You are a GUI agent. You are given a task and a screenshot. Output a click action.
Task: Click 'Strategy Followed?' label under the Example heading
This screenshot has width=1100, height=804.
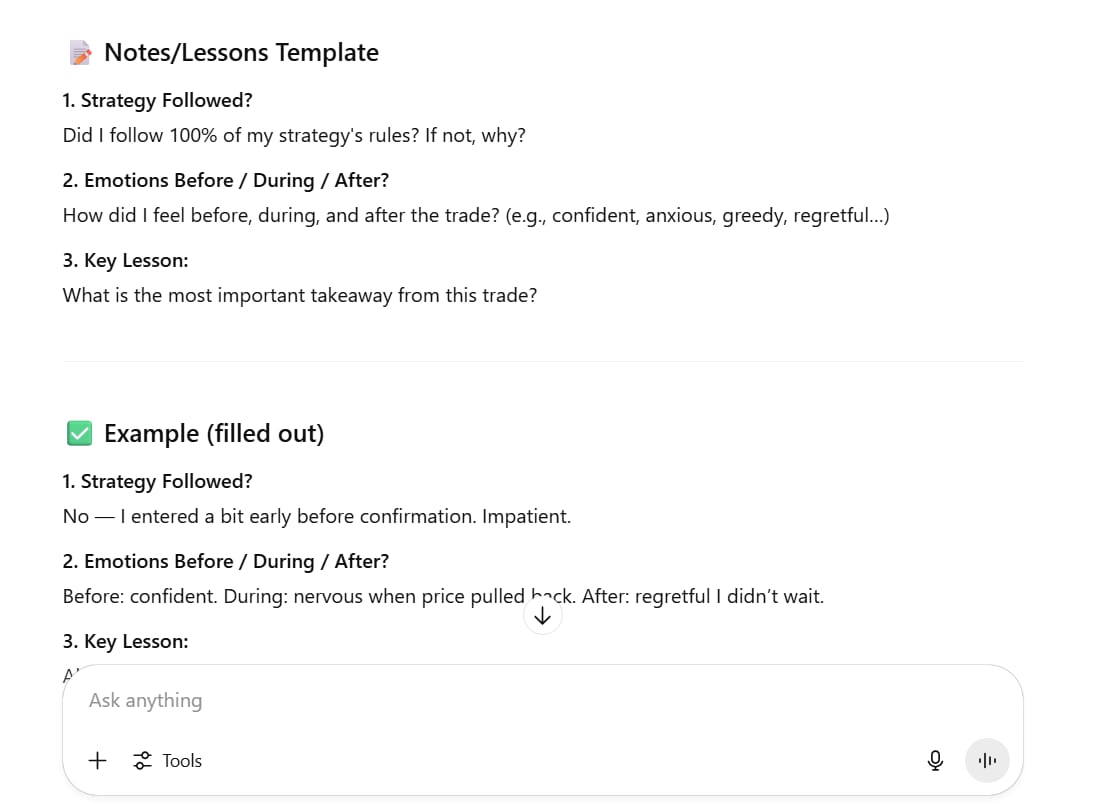pos(166,481)
